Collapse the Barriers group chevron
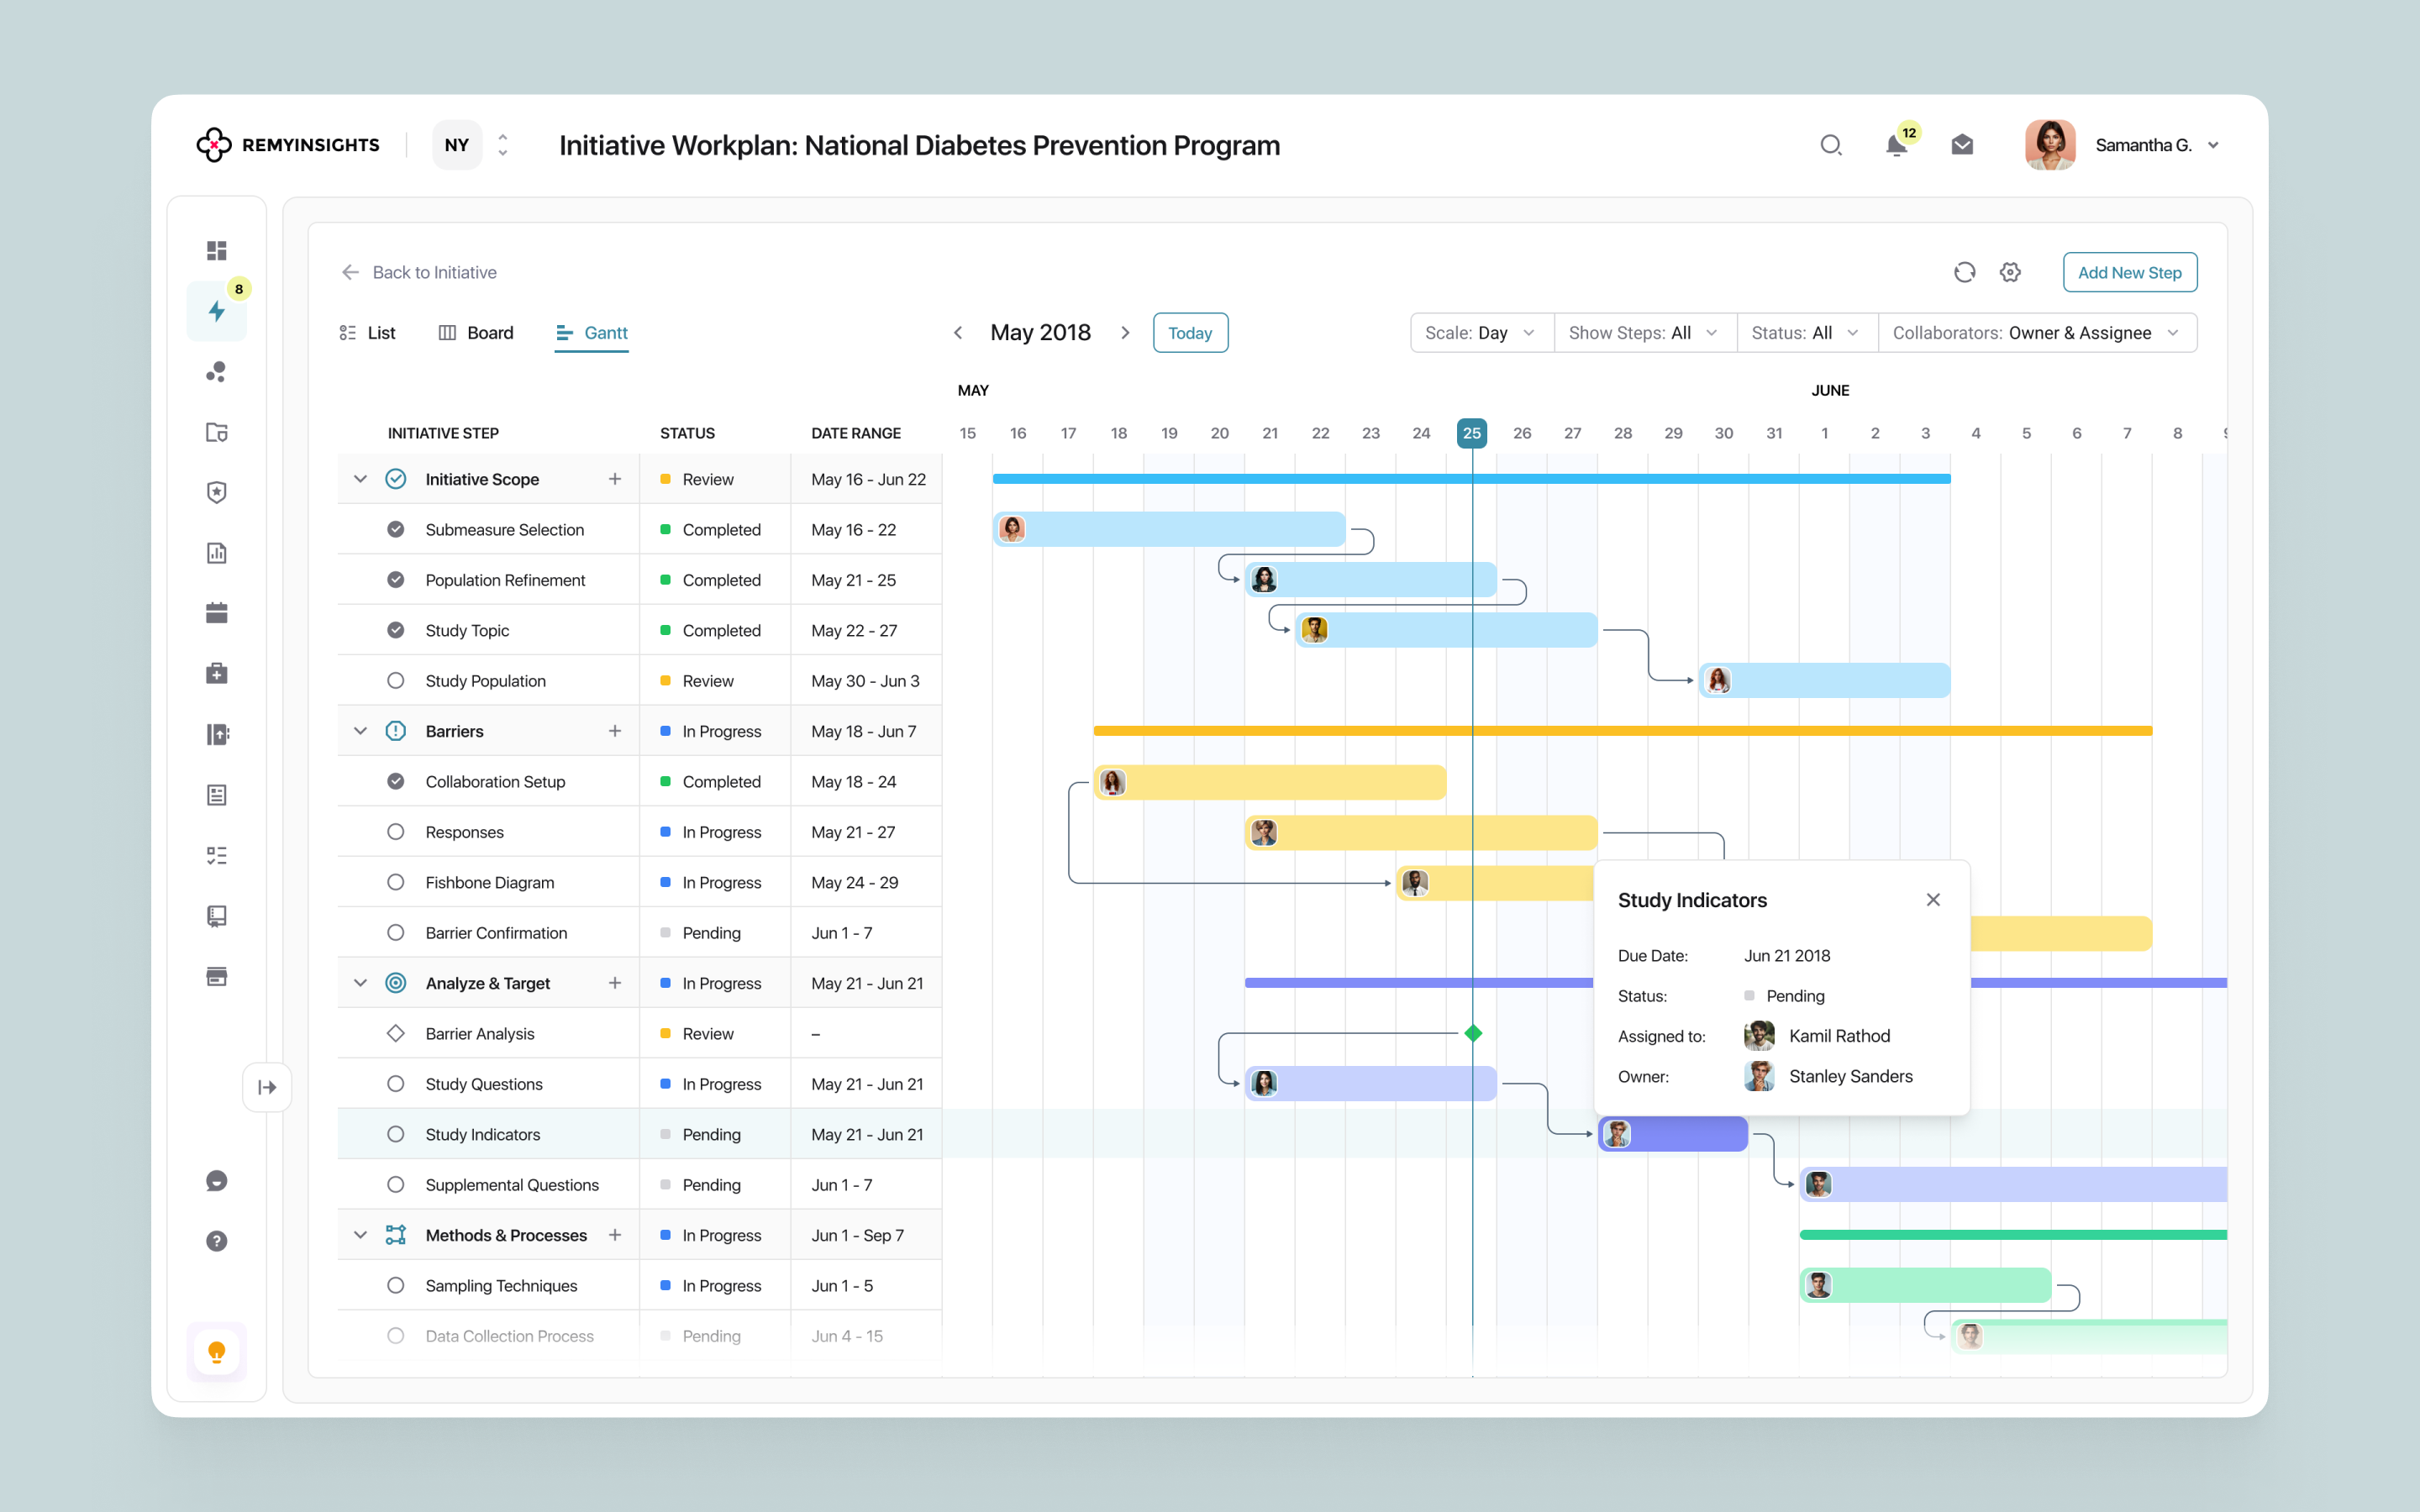The width and height of the screenshot is (2420, 1512). pyautogui.click(x=360, y=731)
